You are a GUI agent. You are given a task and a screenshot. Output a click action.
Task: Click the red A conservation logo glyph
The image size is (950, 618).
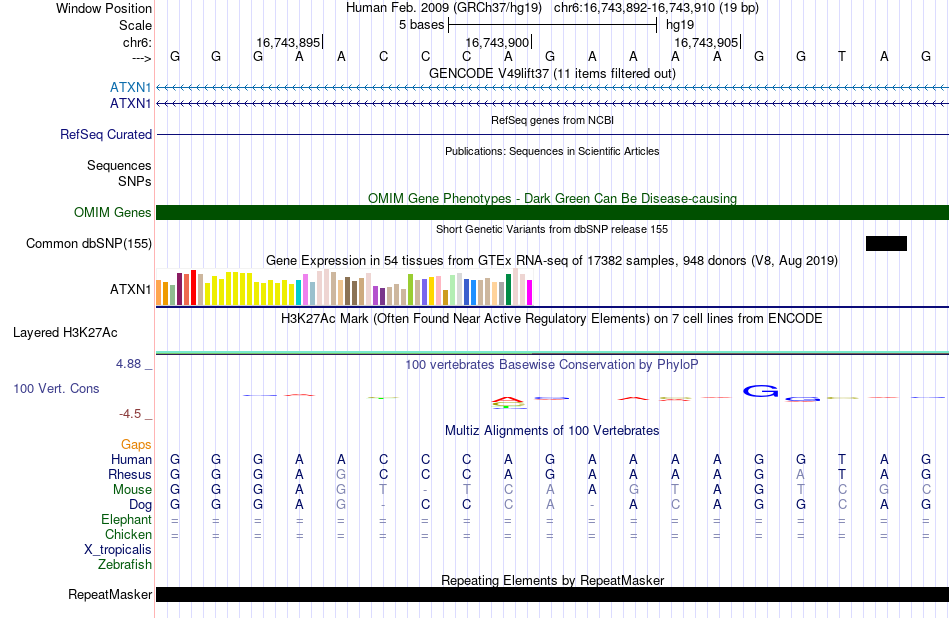[508, 400]
